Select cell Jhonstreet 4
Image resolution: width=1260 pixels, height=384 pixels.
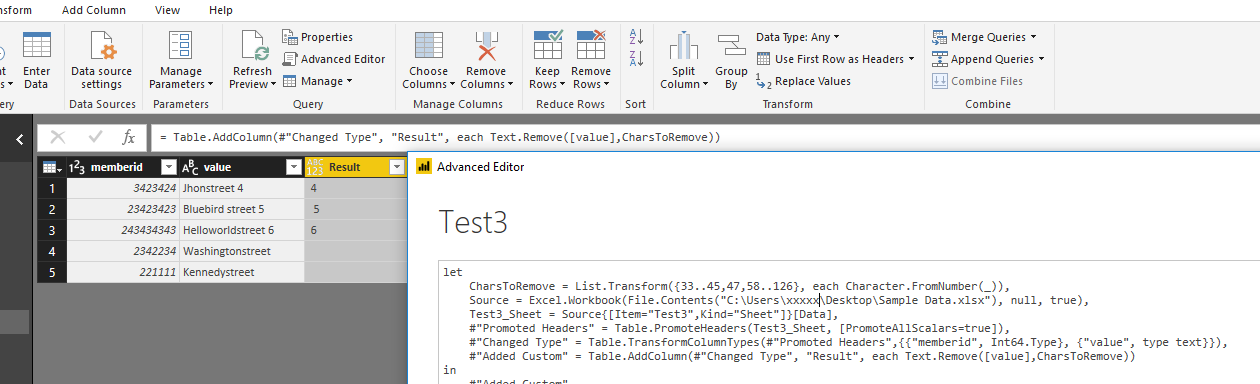point(241,188)
